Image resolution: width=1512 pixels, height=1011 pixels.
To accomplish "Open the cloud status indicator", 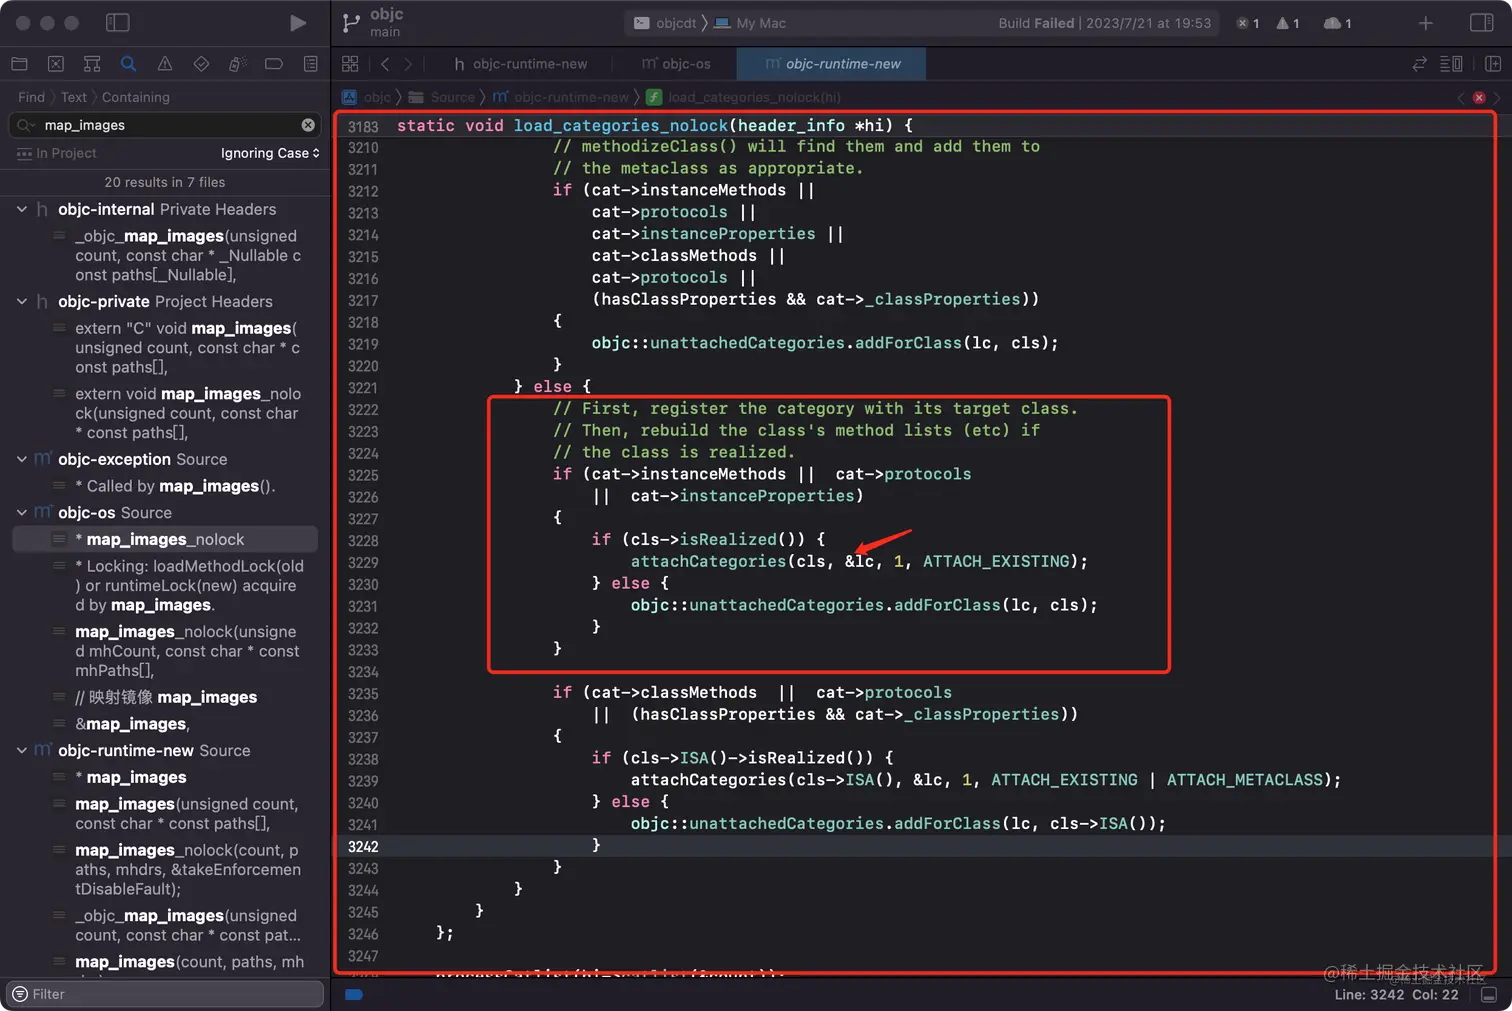I will (x=1337, y=23).
